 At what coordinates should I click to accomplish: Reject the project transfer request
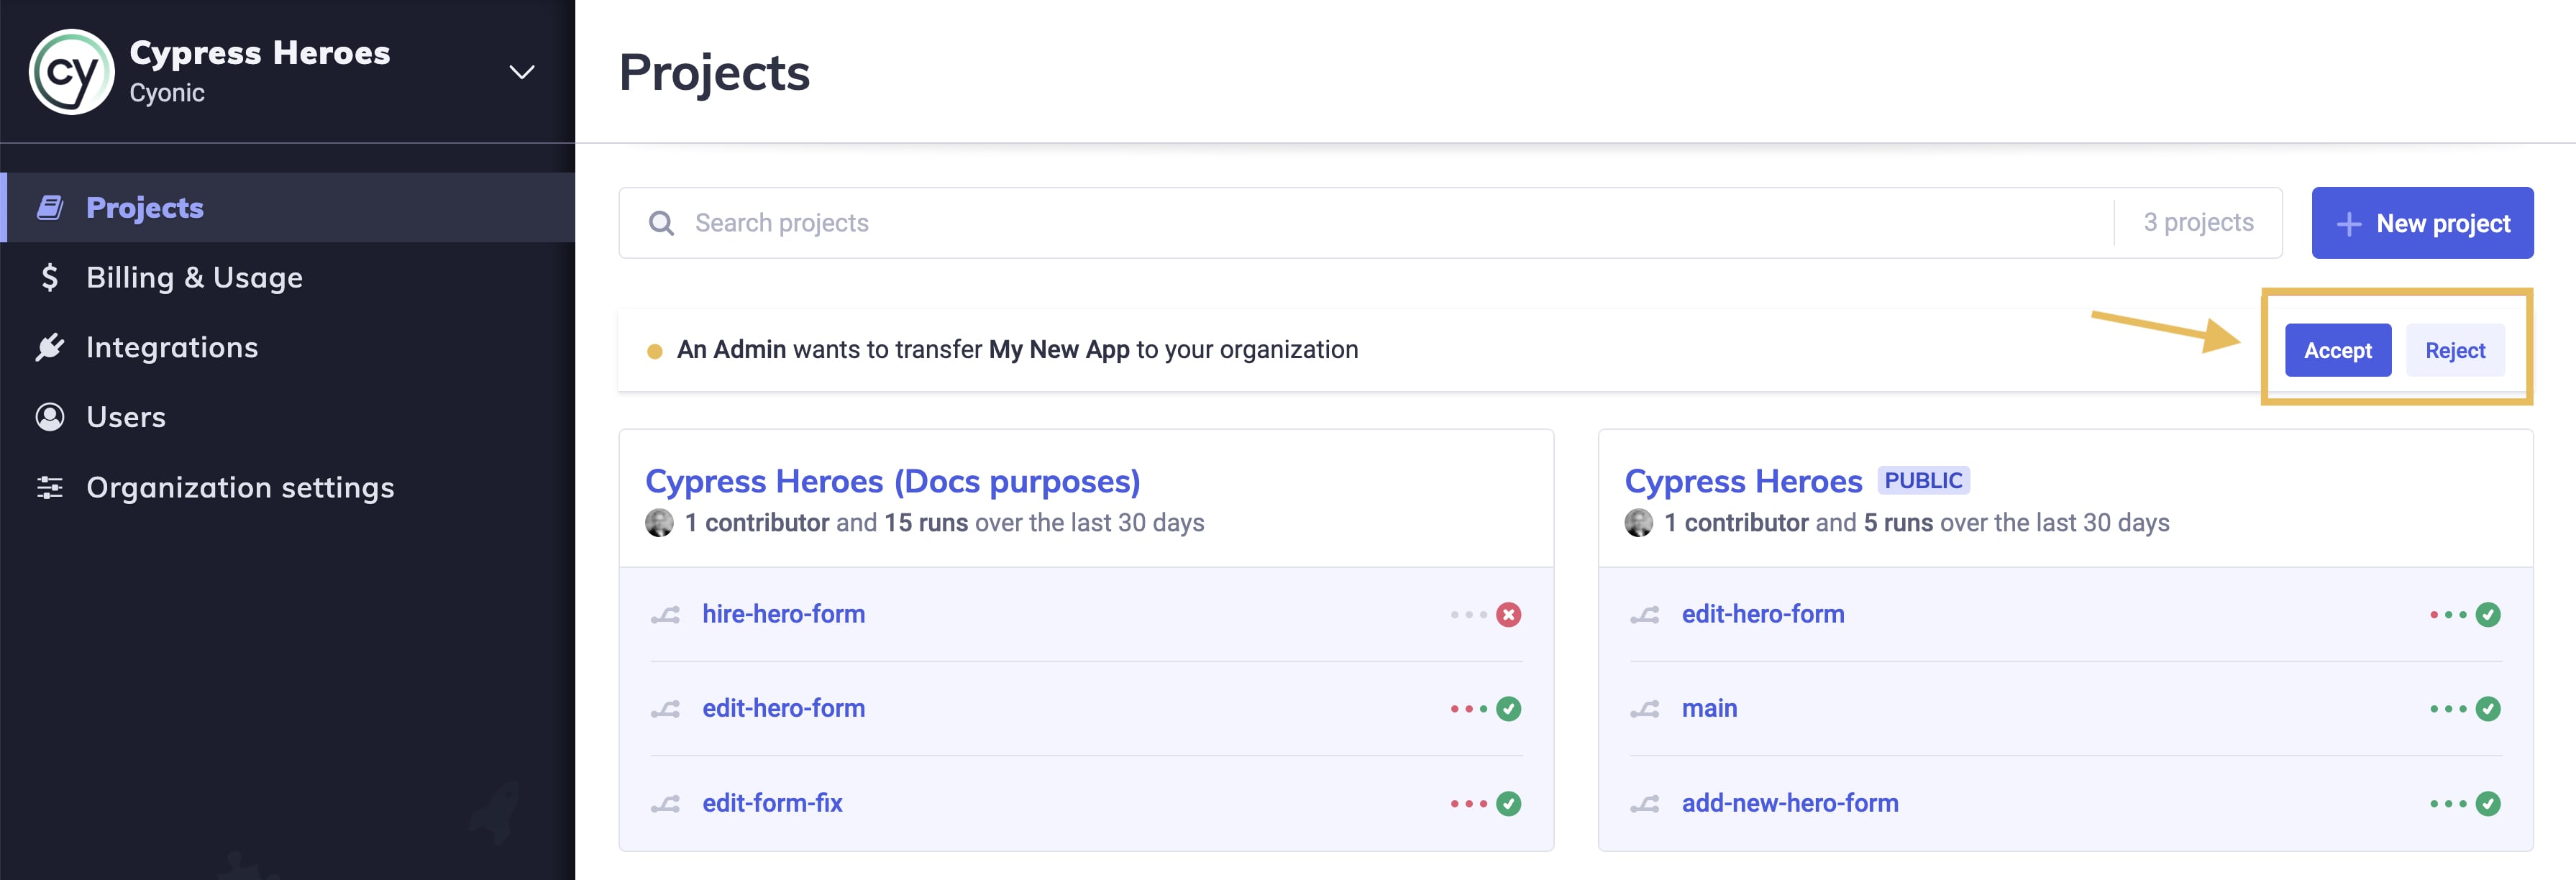click(x=2454, y=350)
